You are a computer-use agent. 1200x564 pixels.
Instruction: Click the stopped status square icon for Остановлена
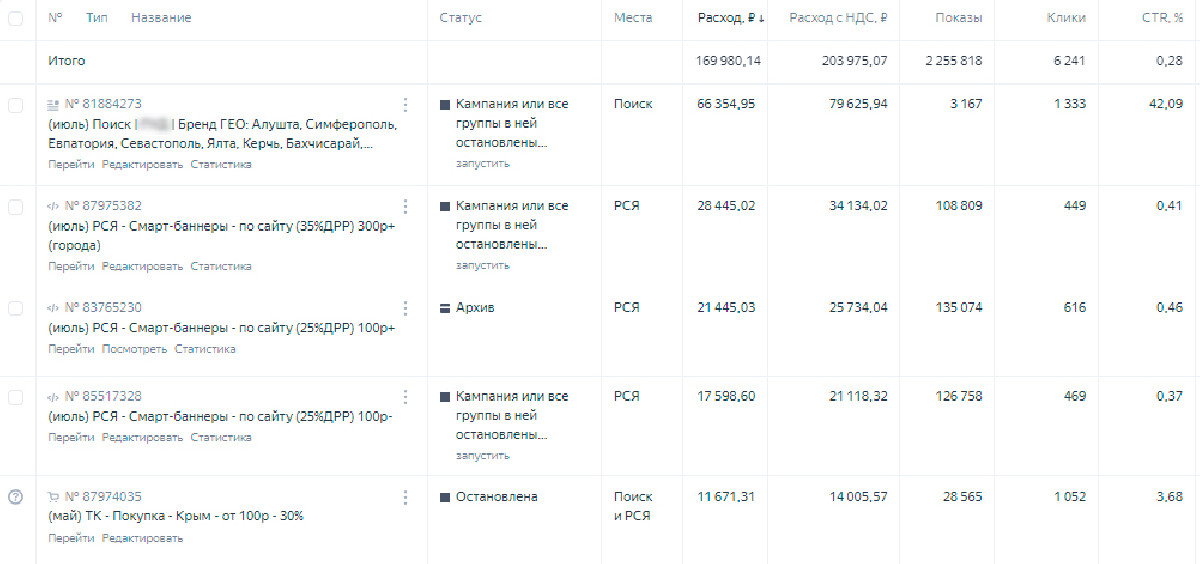445,497
